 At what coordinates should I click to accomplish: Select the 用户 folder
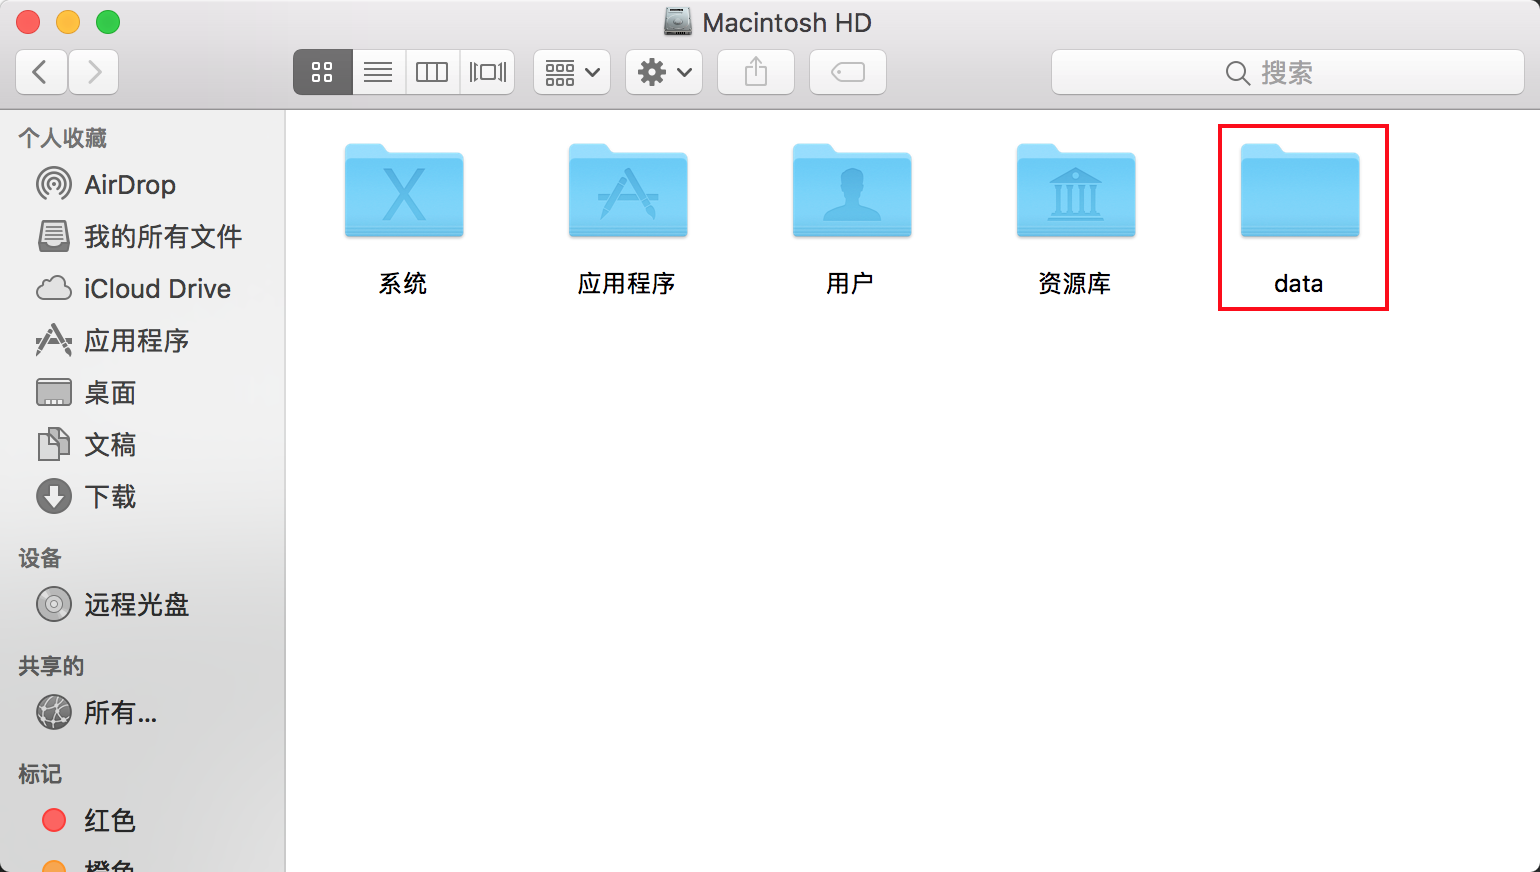pos(852,218)
